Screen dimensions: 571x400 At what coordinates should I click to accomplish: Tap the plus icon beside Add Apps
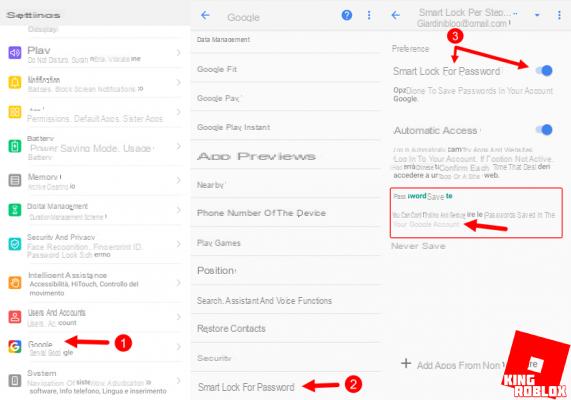(406, 363)
